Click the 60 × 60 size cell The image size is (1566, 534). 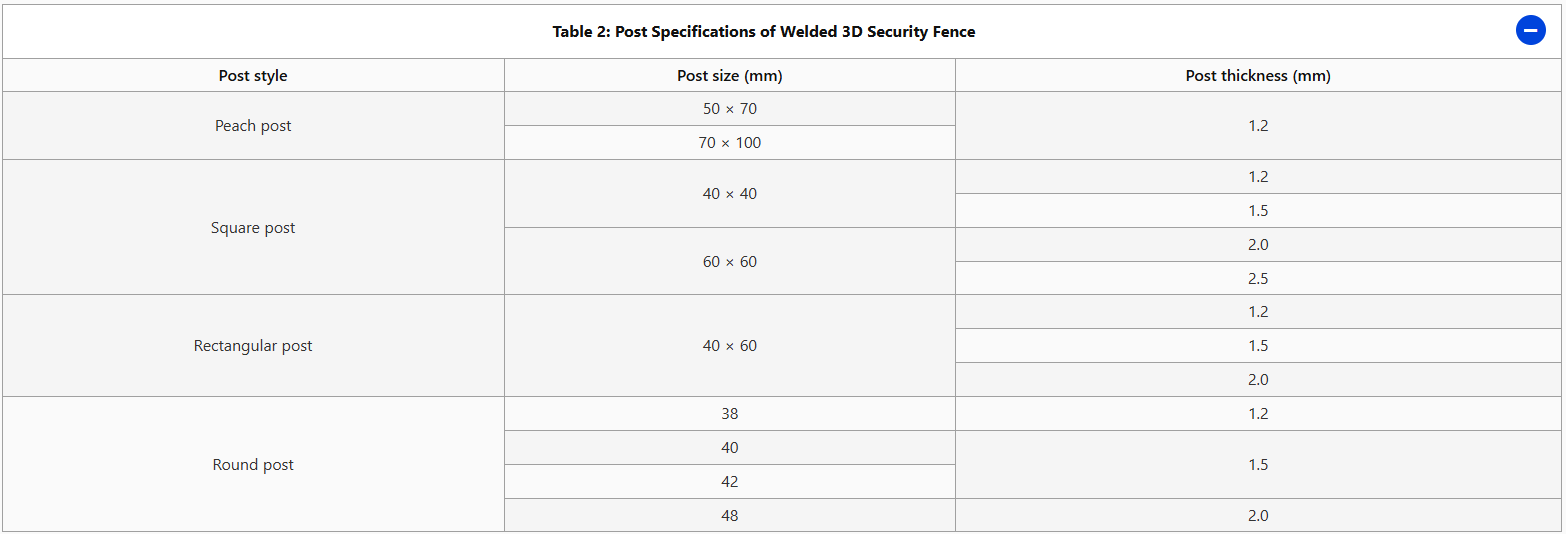tap(729, 262)
